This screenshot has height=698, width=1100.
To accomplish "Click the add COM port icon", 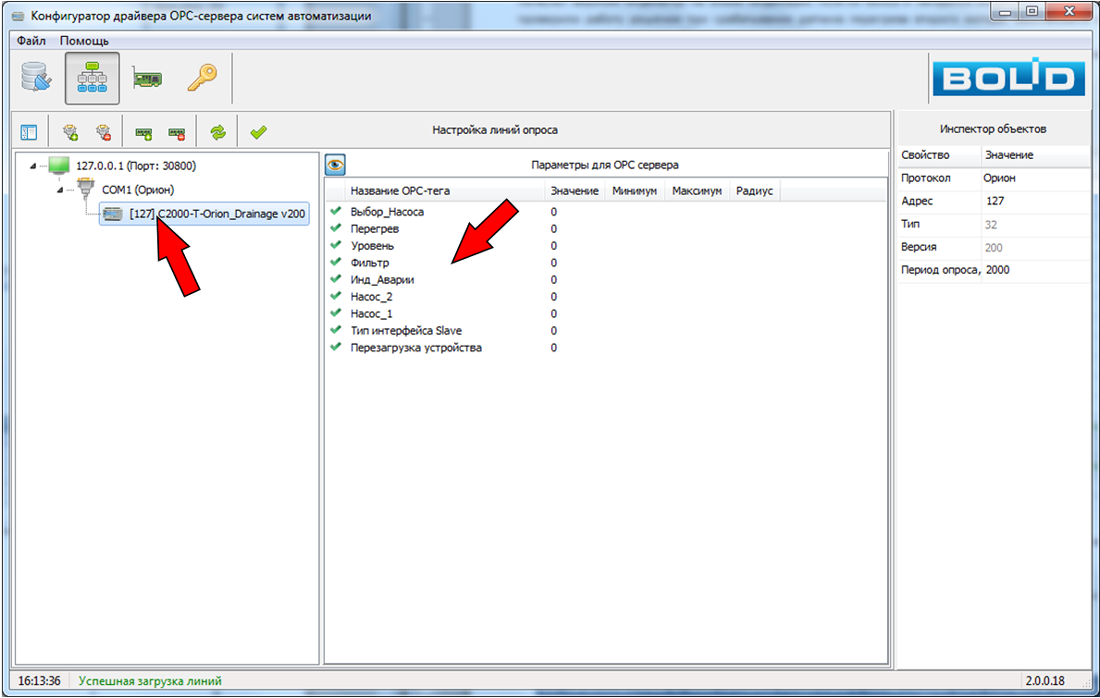I will tap(70, 131).
